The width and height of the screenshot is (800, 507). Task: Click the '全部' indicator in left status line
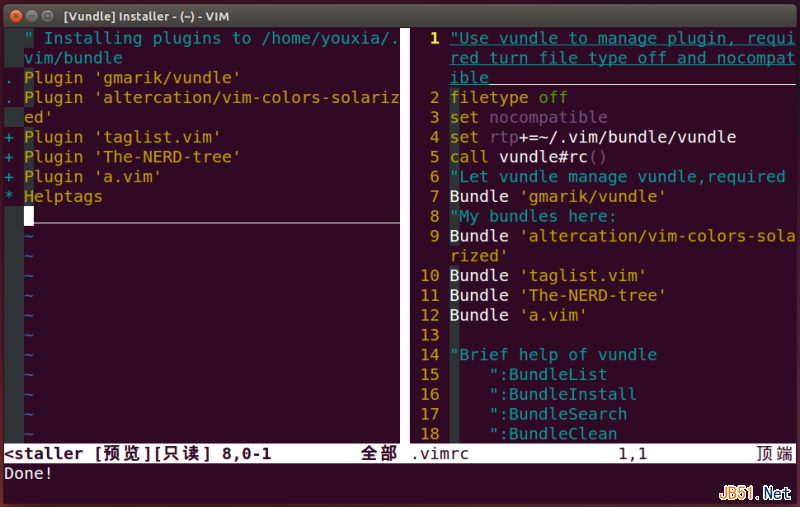[379, 454]
